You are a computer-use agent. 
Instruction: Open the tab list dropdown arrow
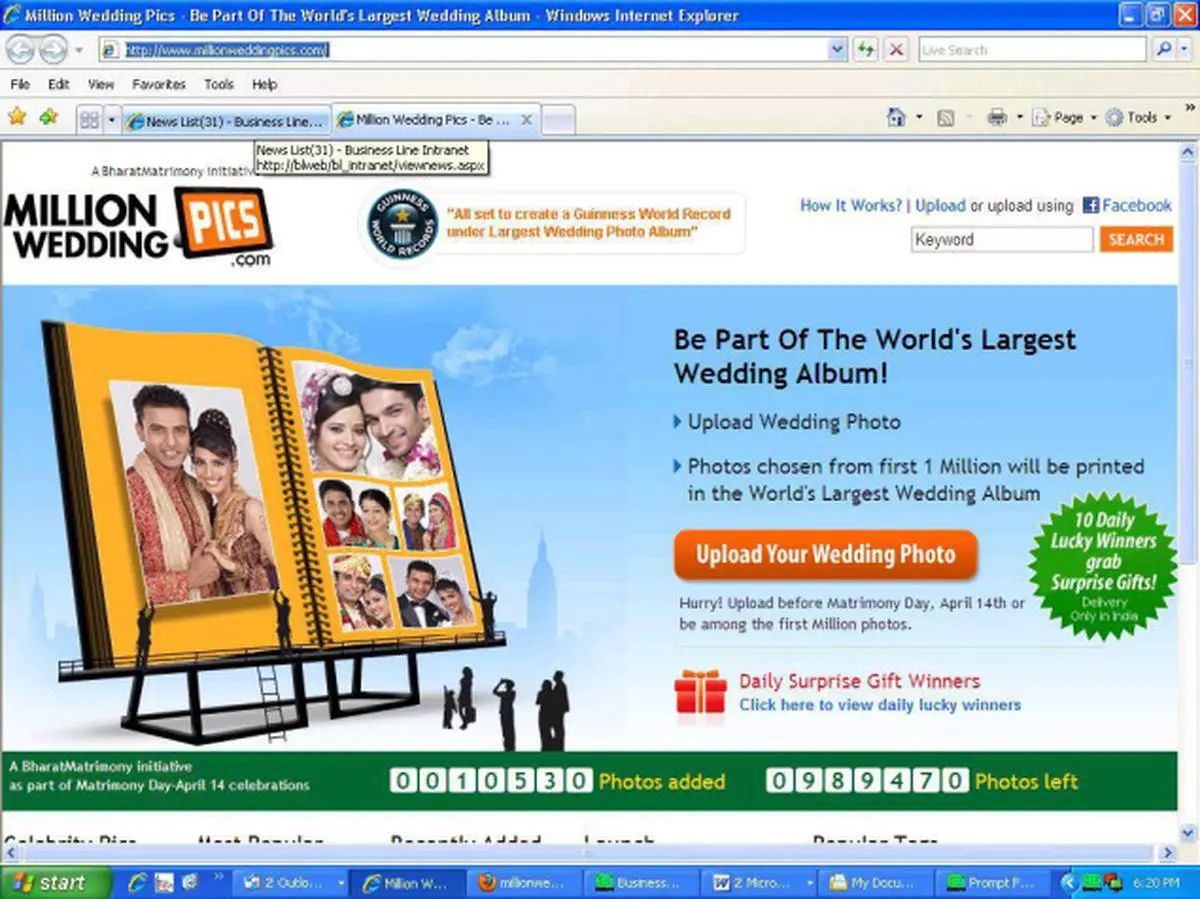pyautogui.click(x=112, y=120)
